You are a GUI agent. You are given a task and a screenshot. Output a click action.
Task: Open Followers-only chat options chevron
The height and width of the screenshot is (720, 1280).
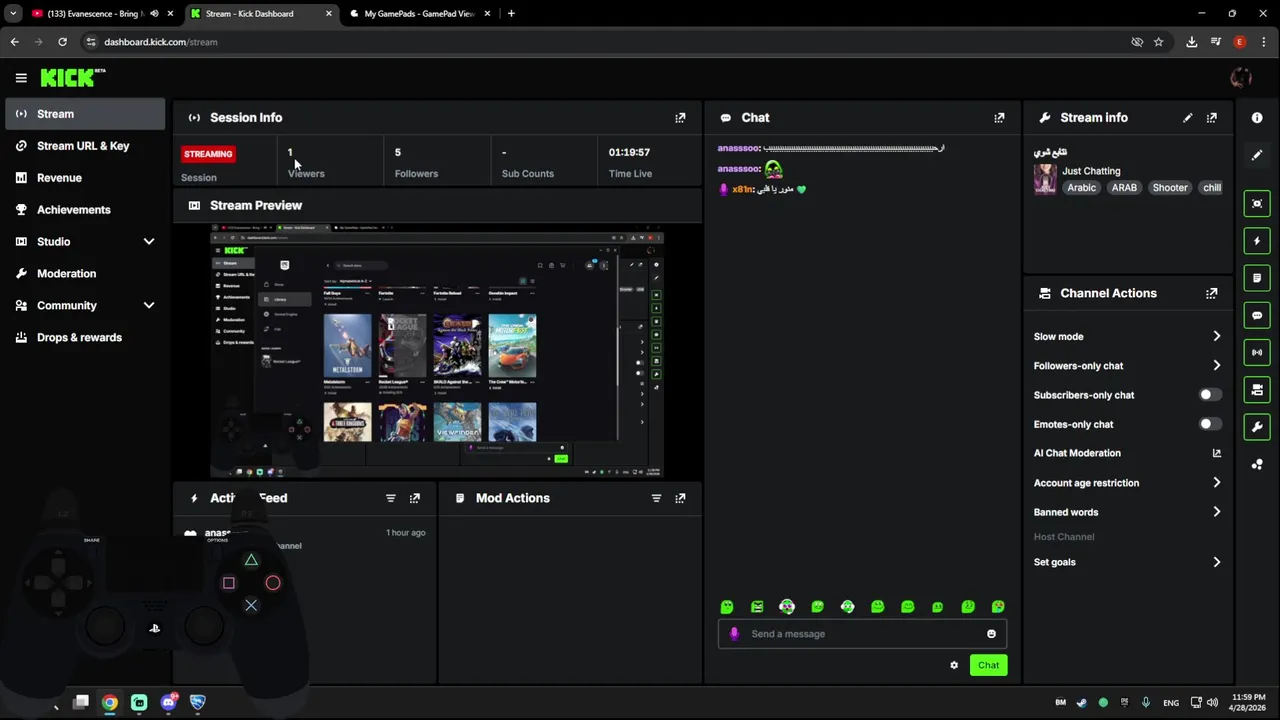1217,366
